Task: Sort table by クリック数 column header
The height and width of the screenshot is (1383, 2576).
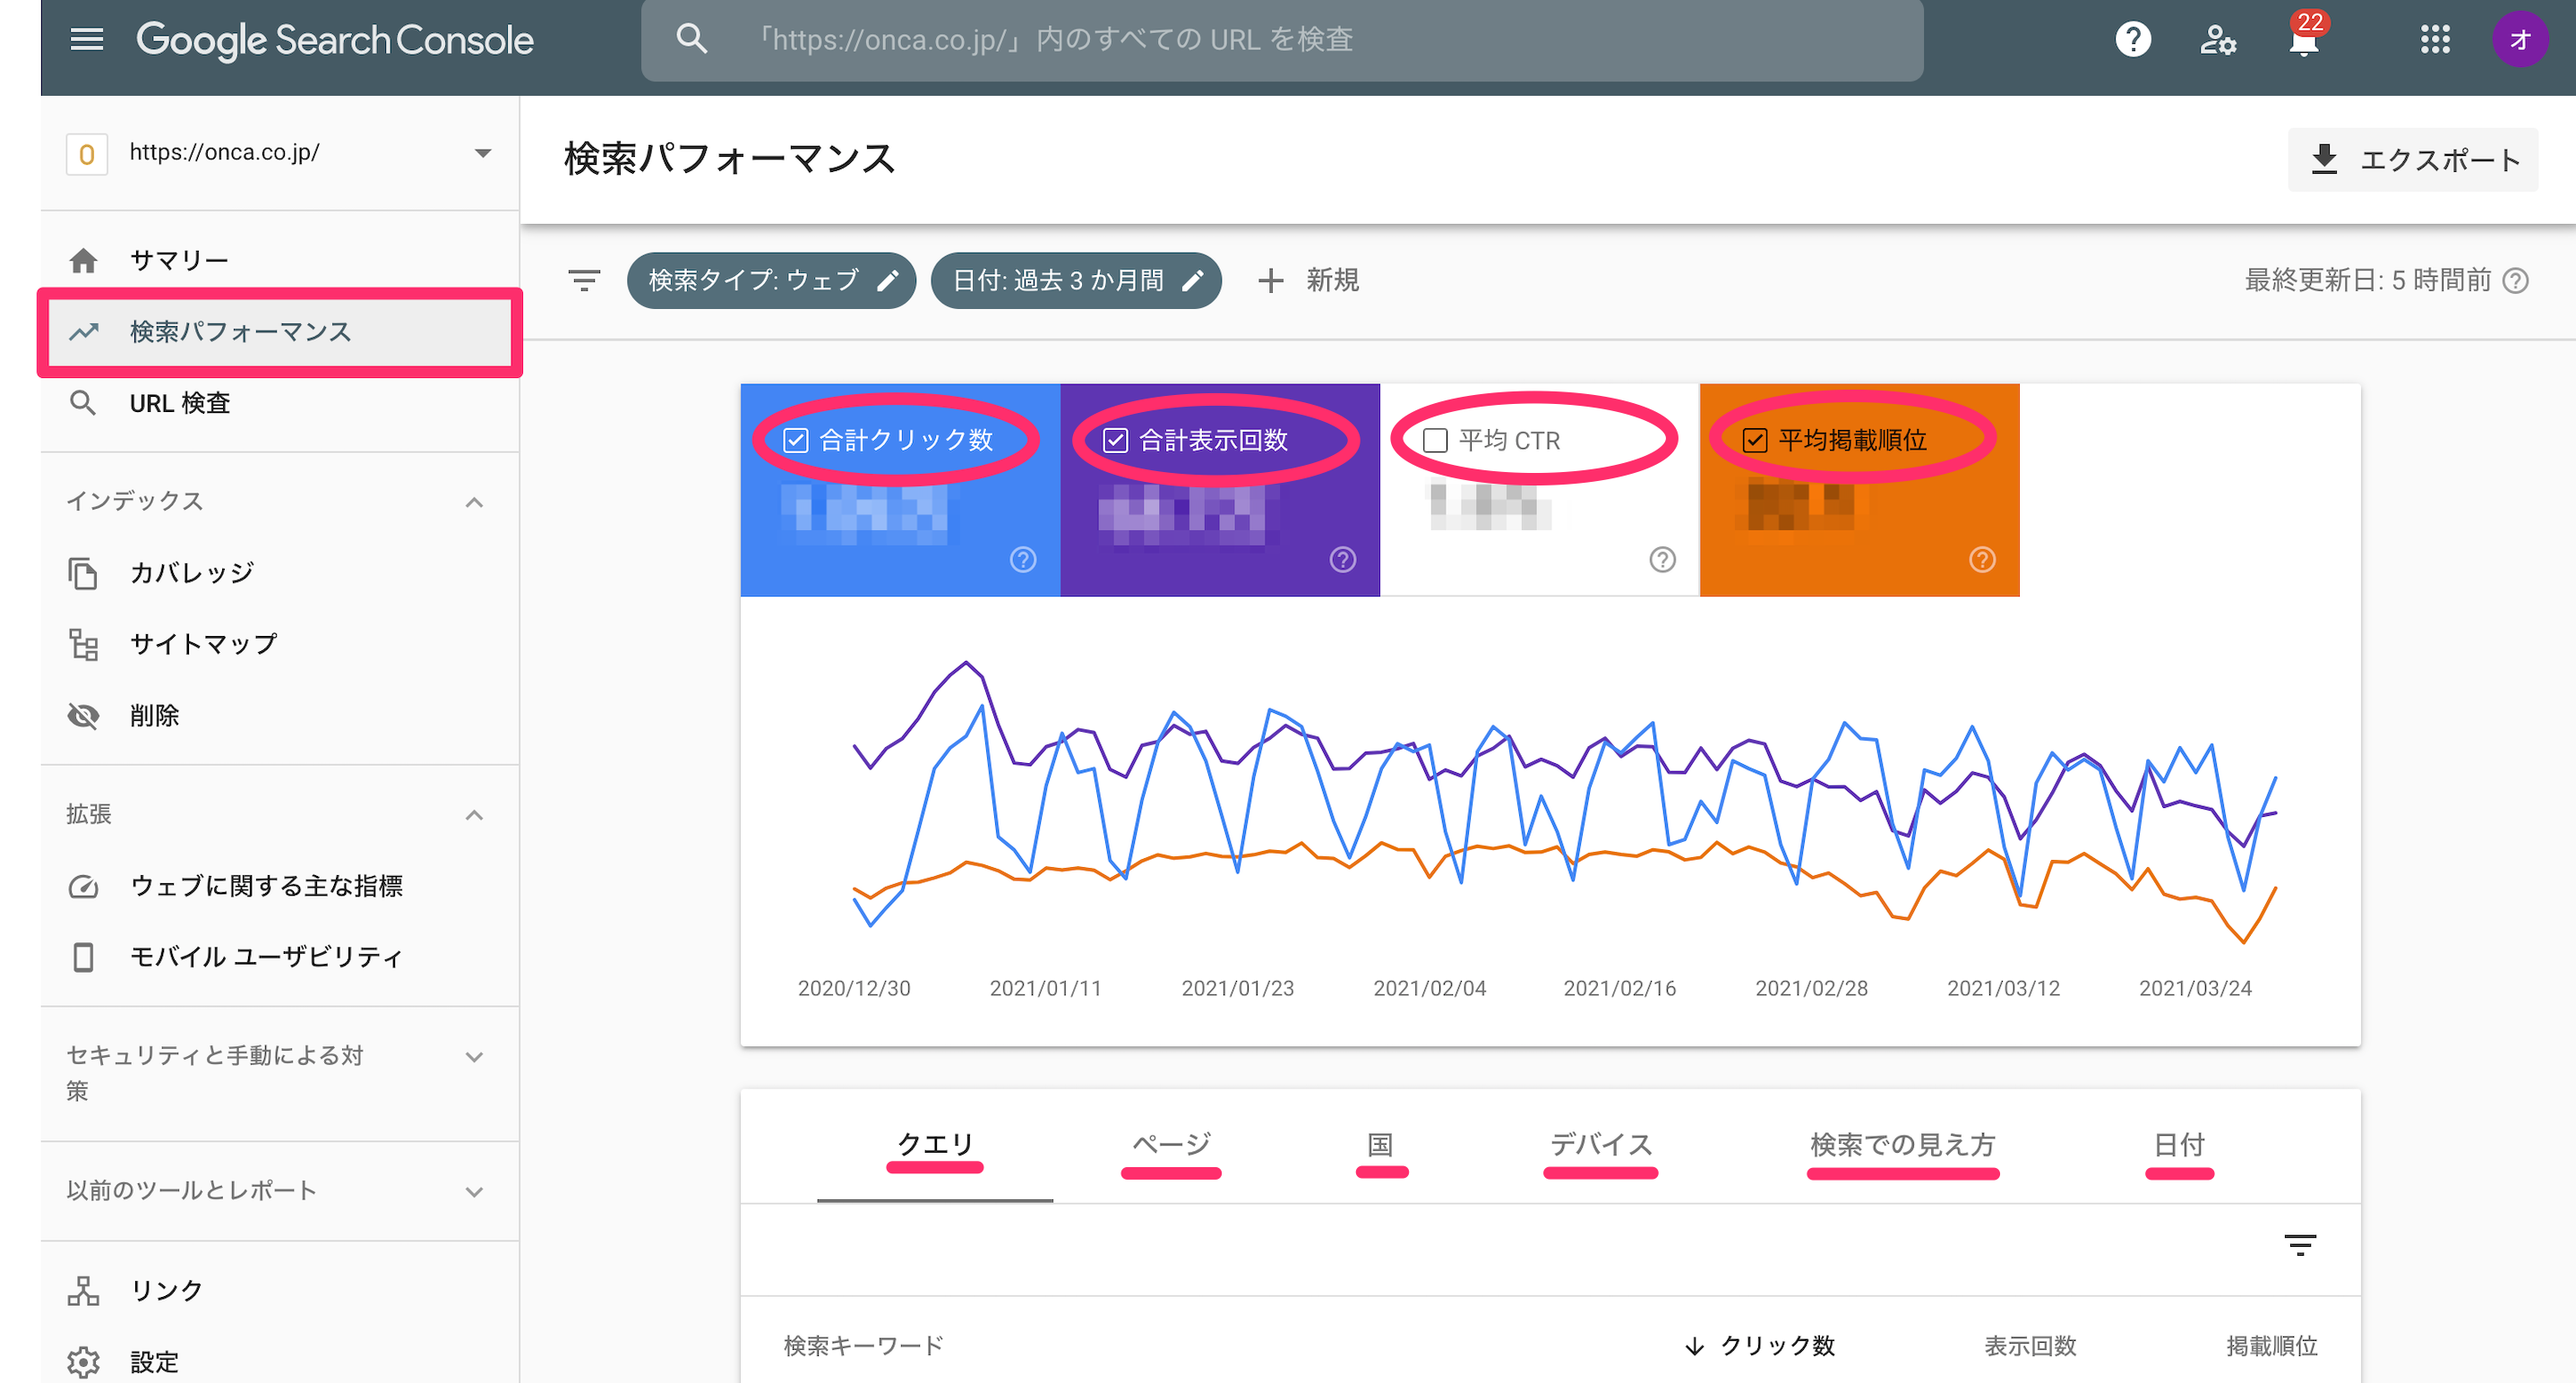Action: point(1761,1346)
